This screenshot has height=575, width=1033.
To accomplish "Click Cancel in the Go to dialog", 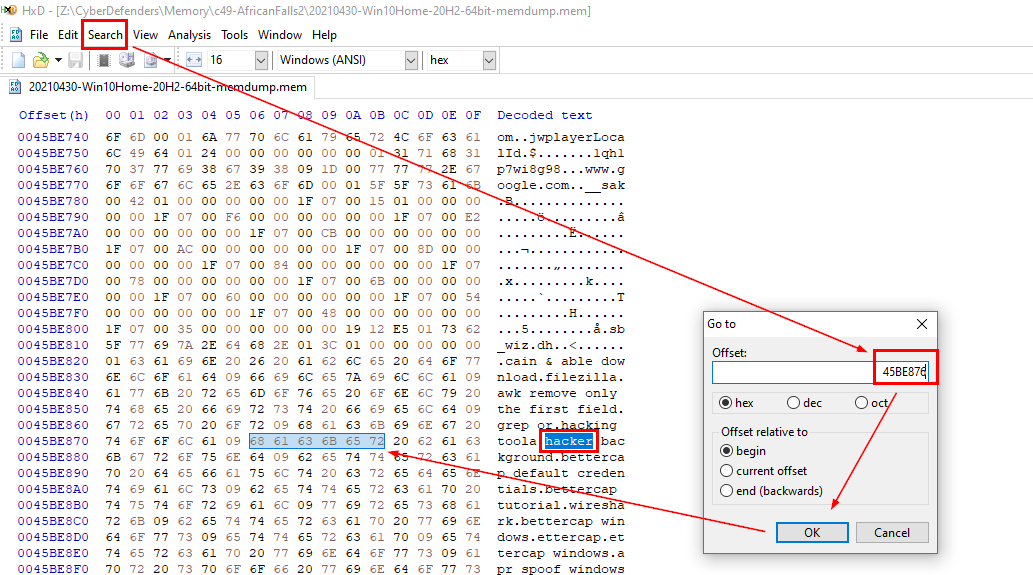I will tap(892, 532).
